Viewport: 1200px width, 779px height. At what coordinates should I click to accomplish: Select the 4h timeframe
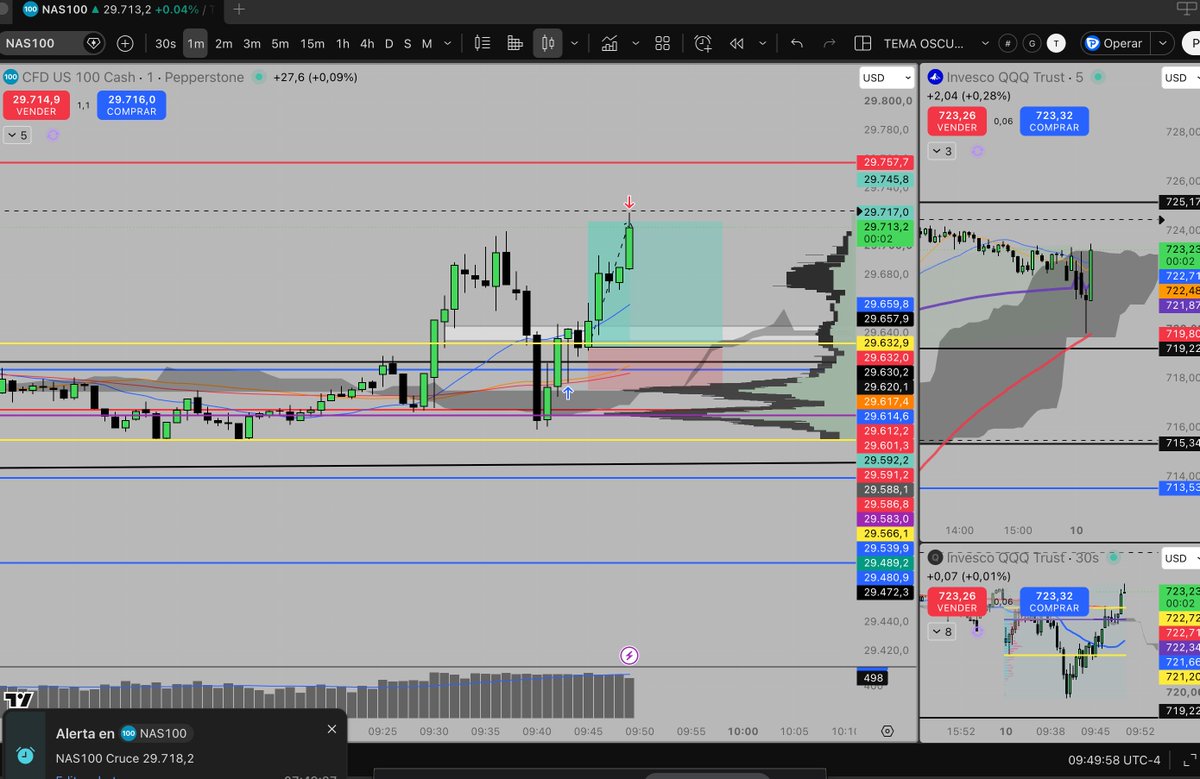click(367, 43)
